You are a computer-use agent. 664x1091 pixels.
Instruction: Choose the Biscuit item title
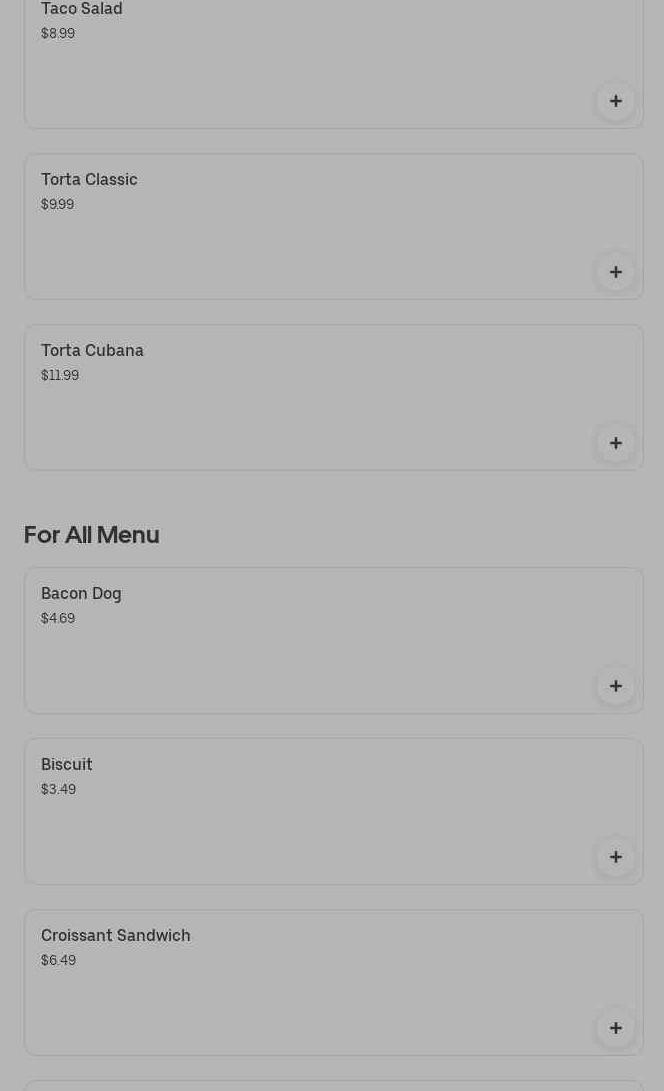(x=67, y=765)
